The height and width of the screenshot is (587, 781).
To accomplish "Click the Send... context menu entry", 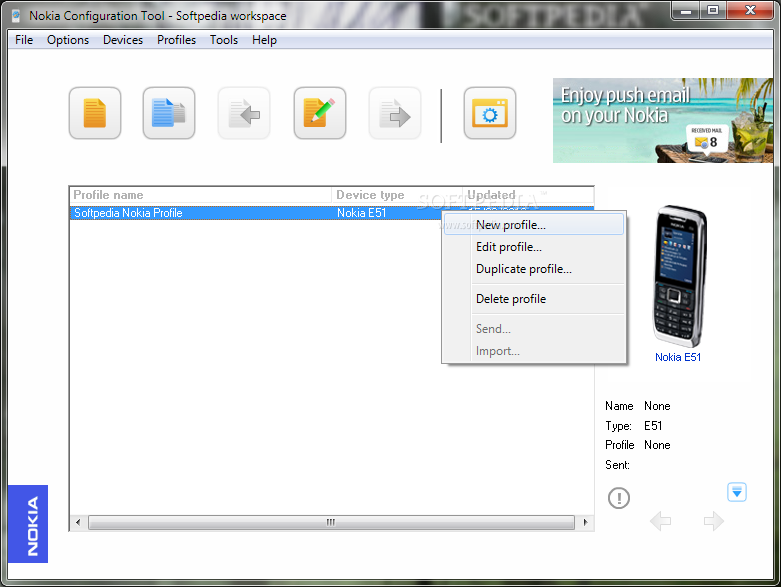I will [x=533, y=329].
